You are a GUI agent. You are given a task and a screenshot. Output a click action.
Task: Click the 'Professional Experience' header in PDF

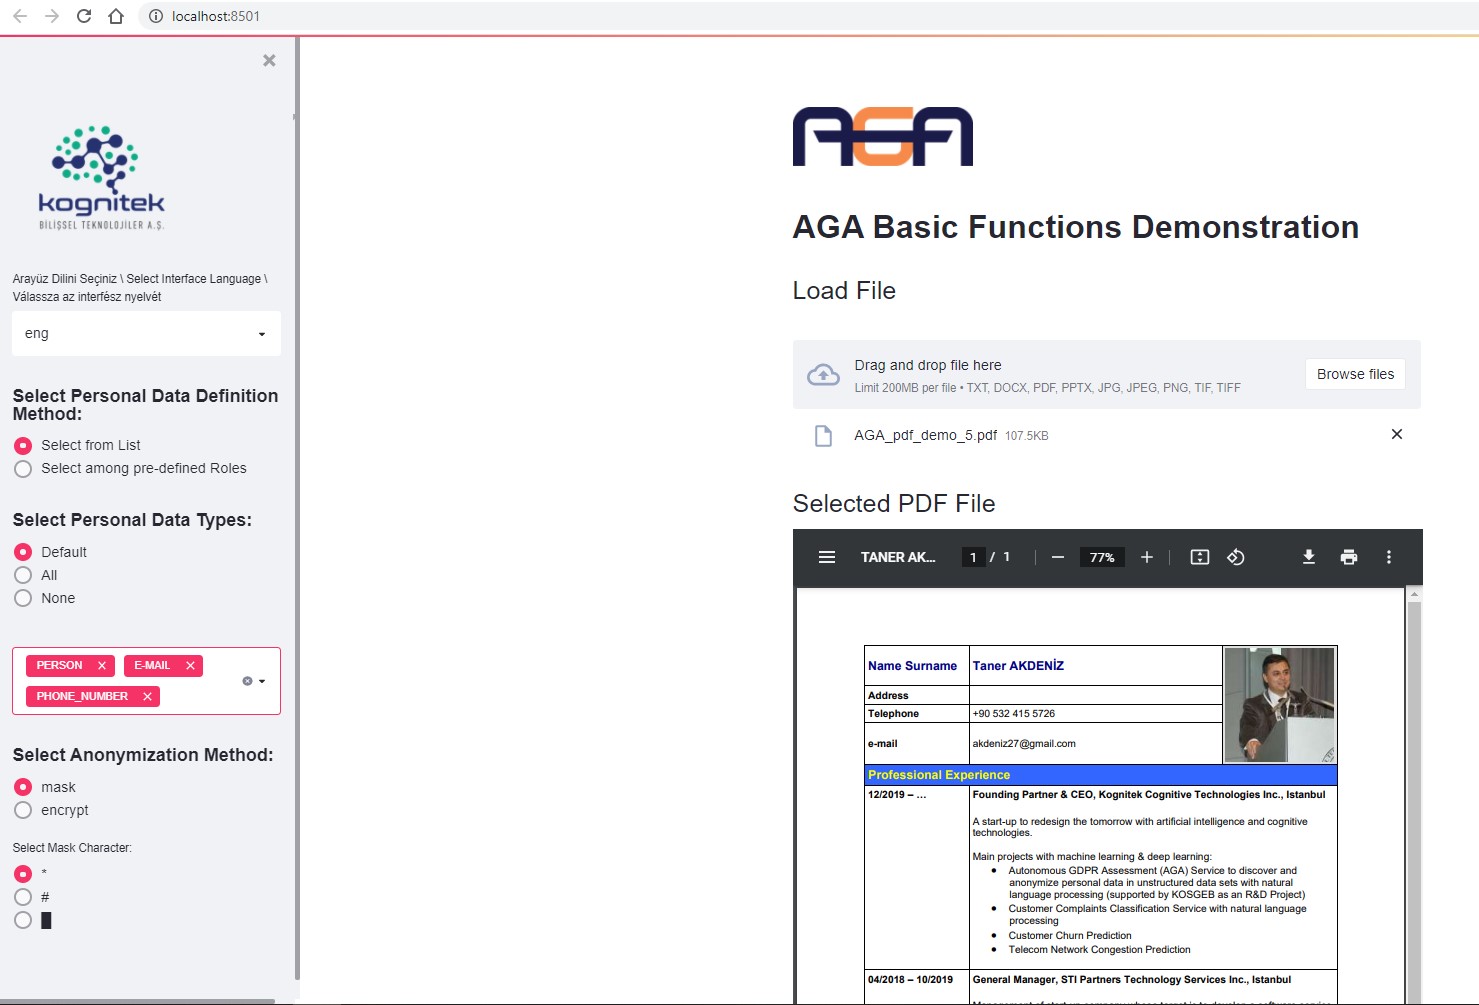[x=939, y=775]
